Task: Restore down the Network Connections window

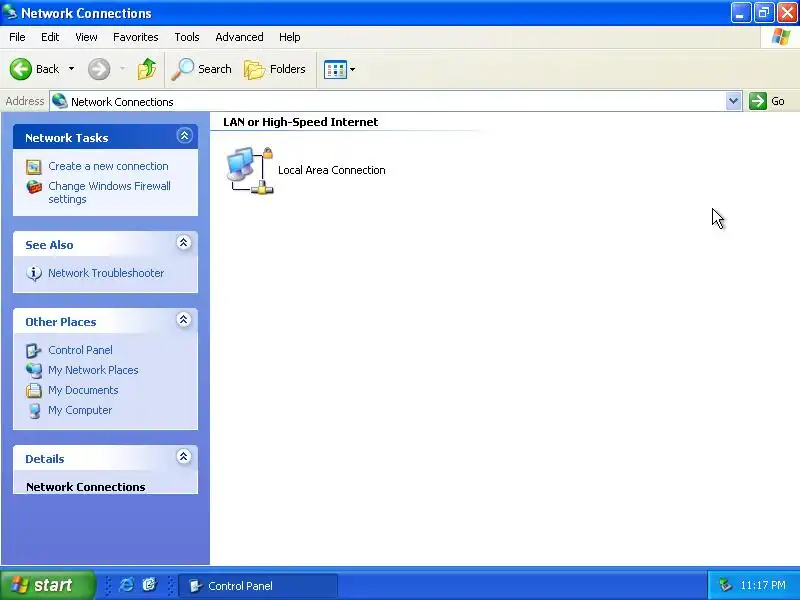Action: pos(764,13)
